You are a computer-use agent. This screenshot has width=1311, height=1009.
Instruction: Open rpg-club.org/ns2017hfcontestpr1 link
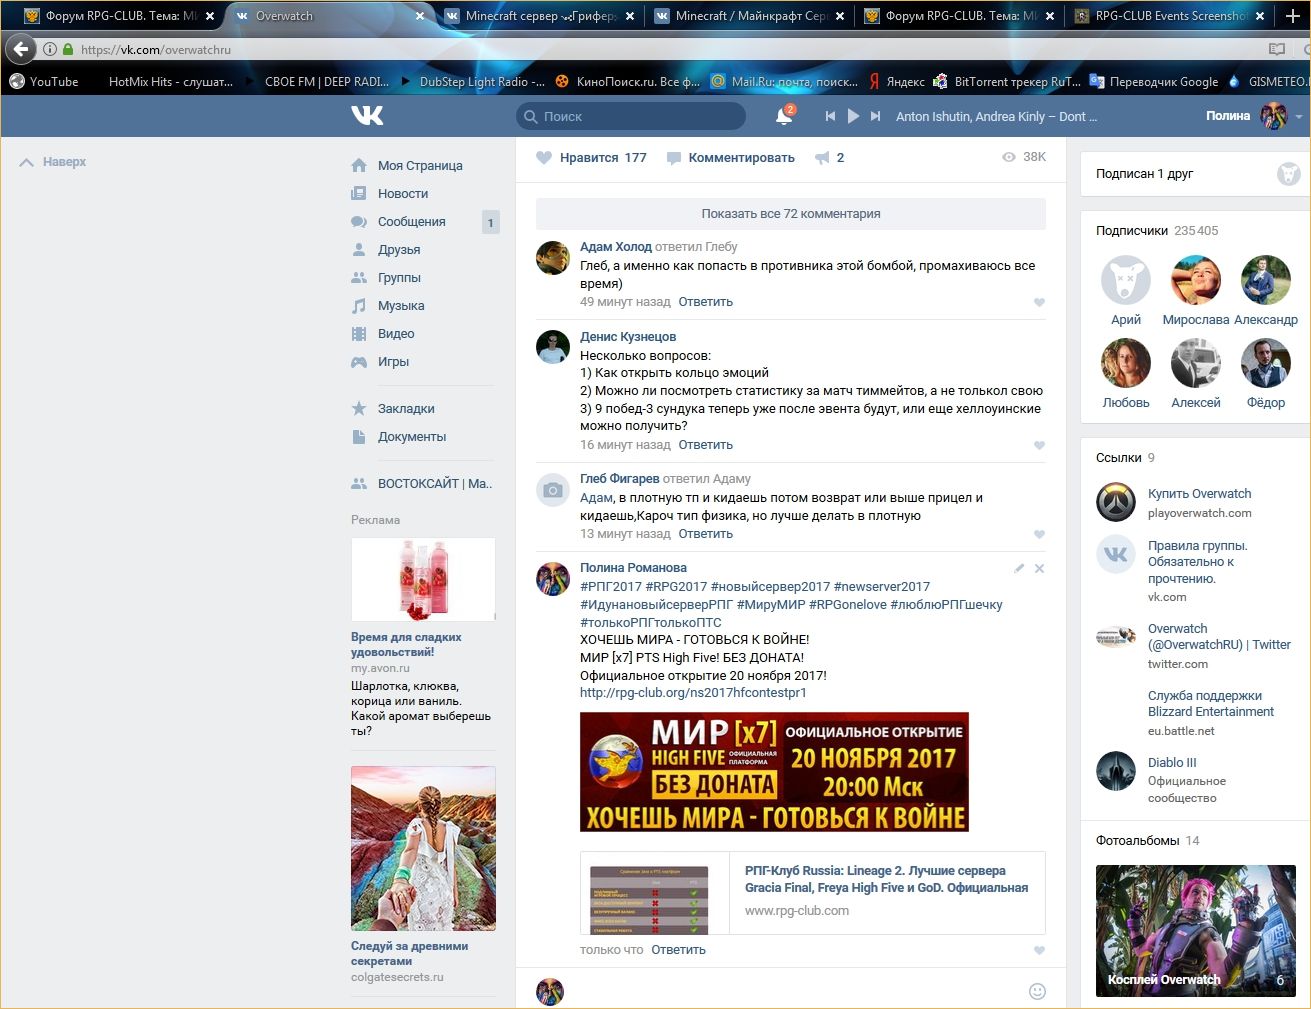(693, 693)
